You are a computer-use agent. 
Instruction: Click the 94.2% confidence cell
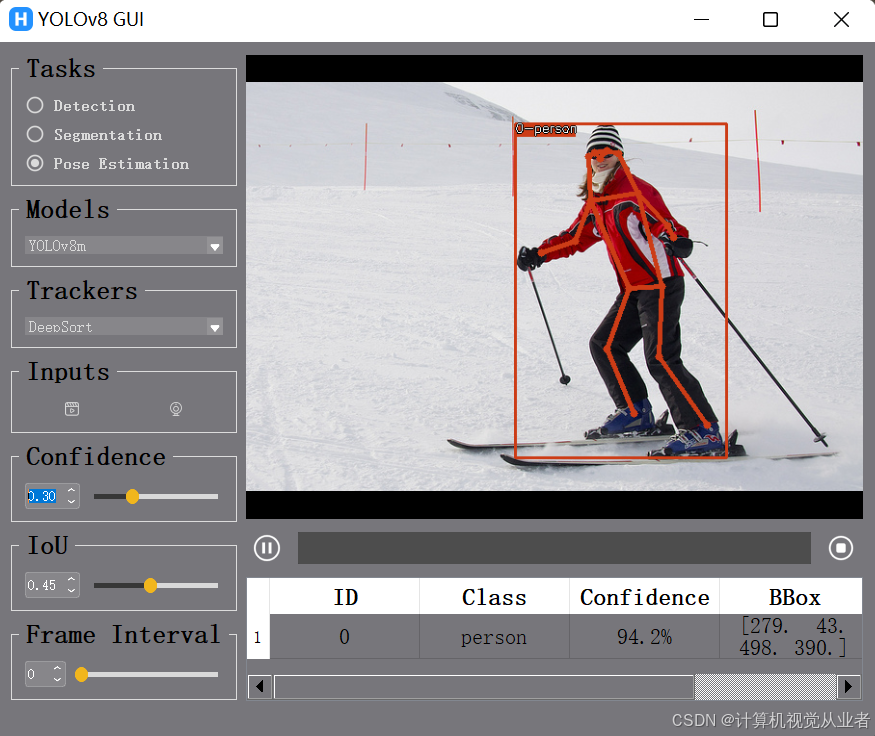point(645,637)
